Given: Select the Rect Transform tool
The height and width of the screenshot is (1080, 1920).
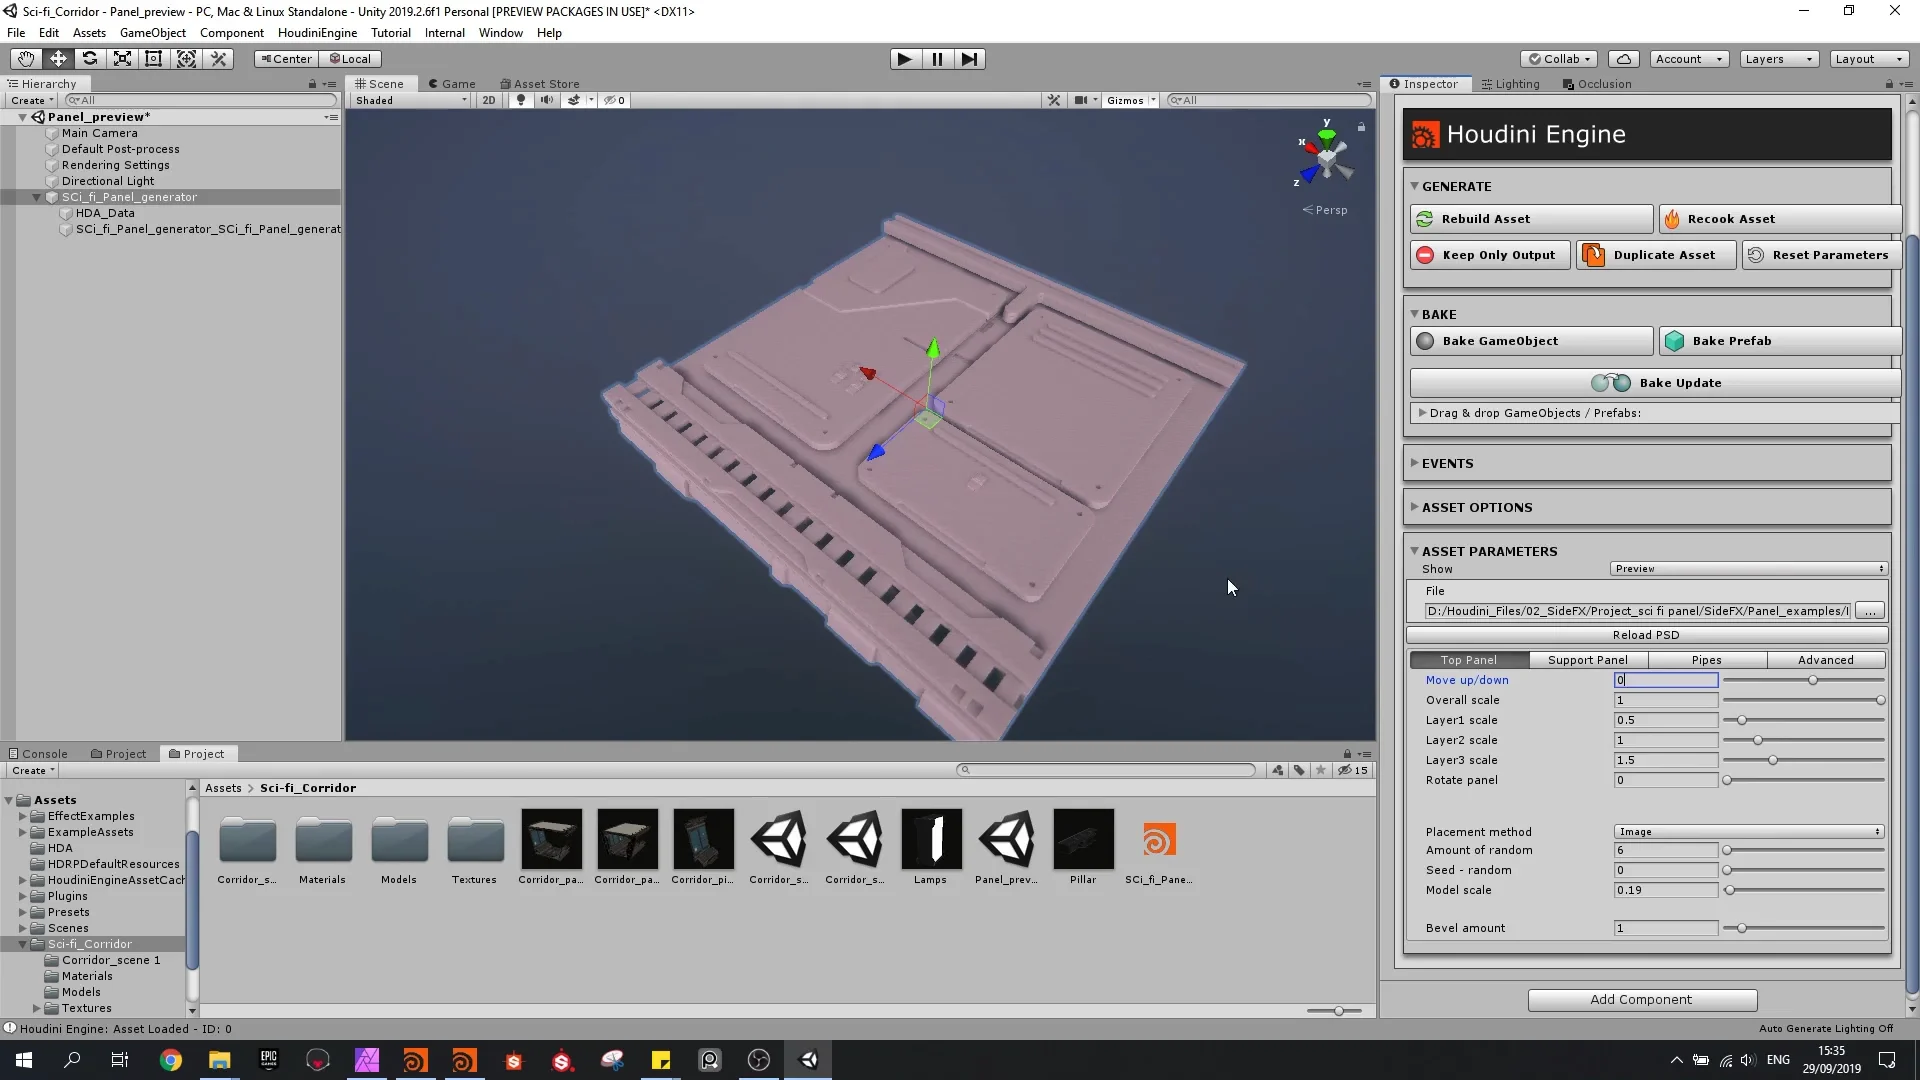Looking at the screenshot, I should click(x=153, y=58).
